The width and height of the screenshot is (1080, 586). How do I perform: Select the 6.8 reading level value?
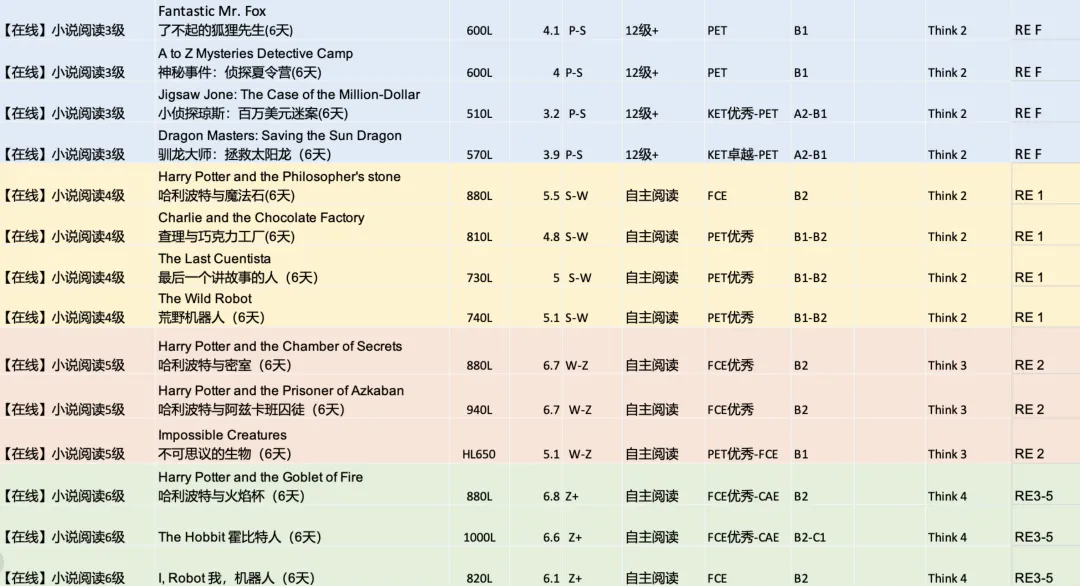(551, 496)
